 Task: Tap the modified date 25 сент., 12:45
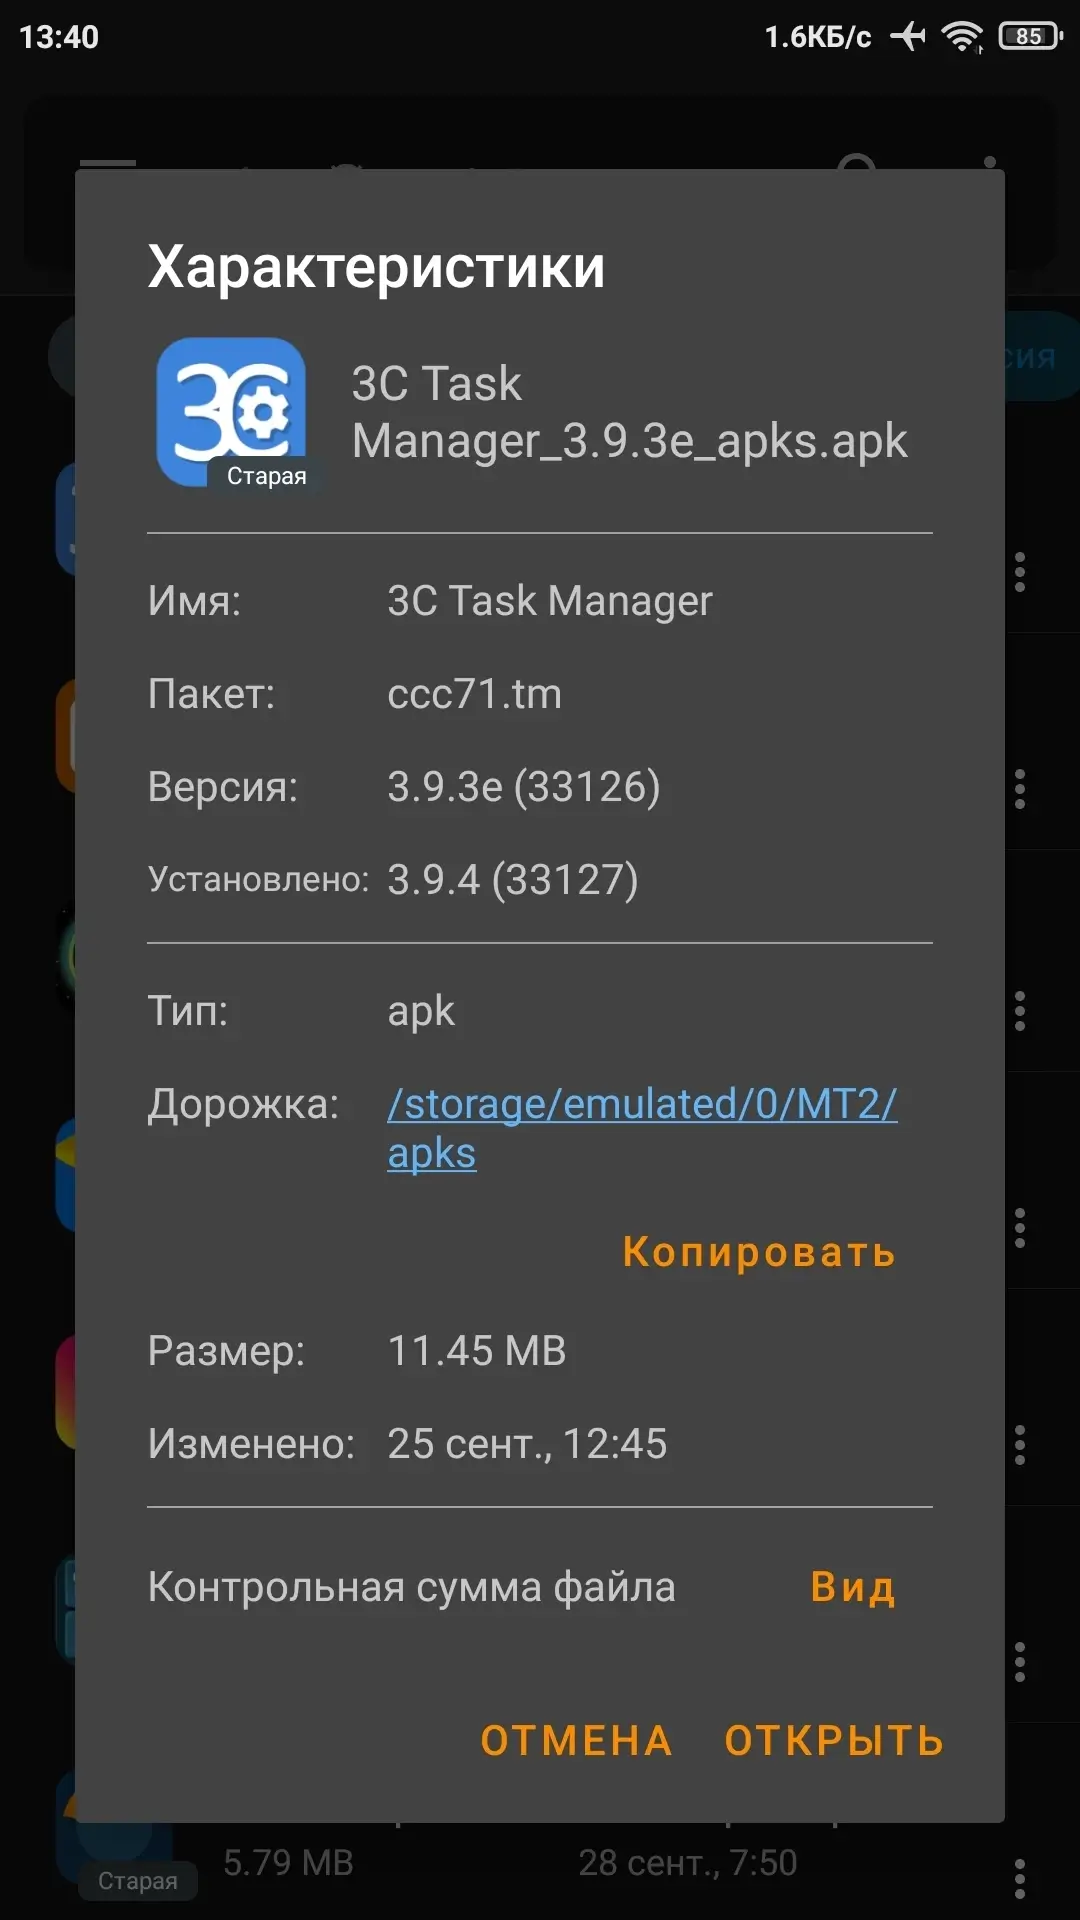click(526, 1444)
